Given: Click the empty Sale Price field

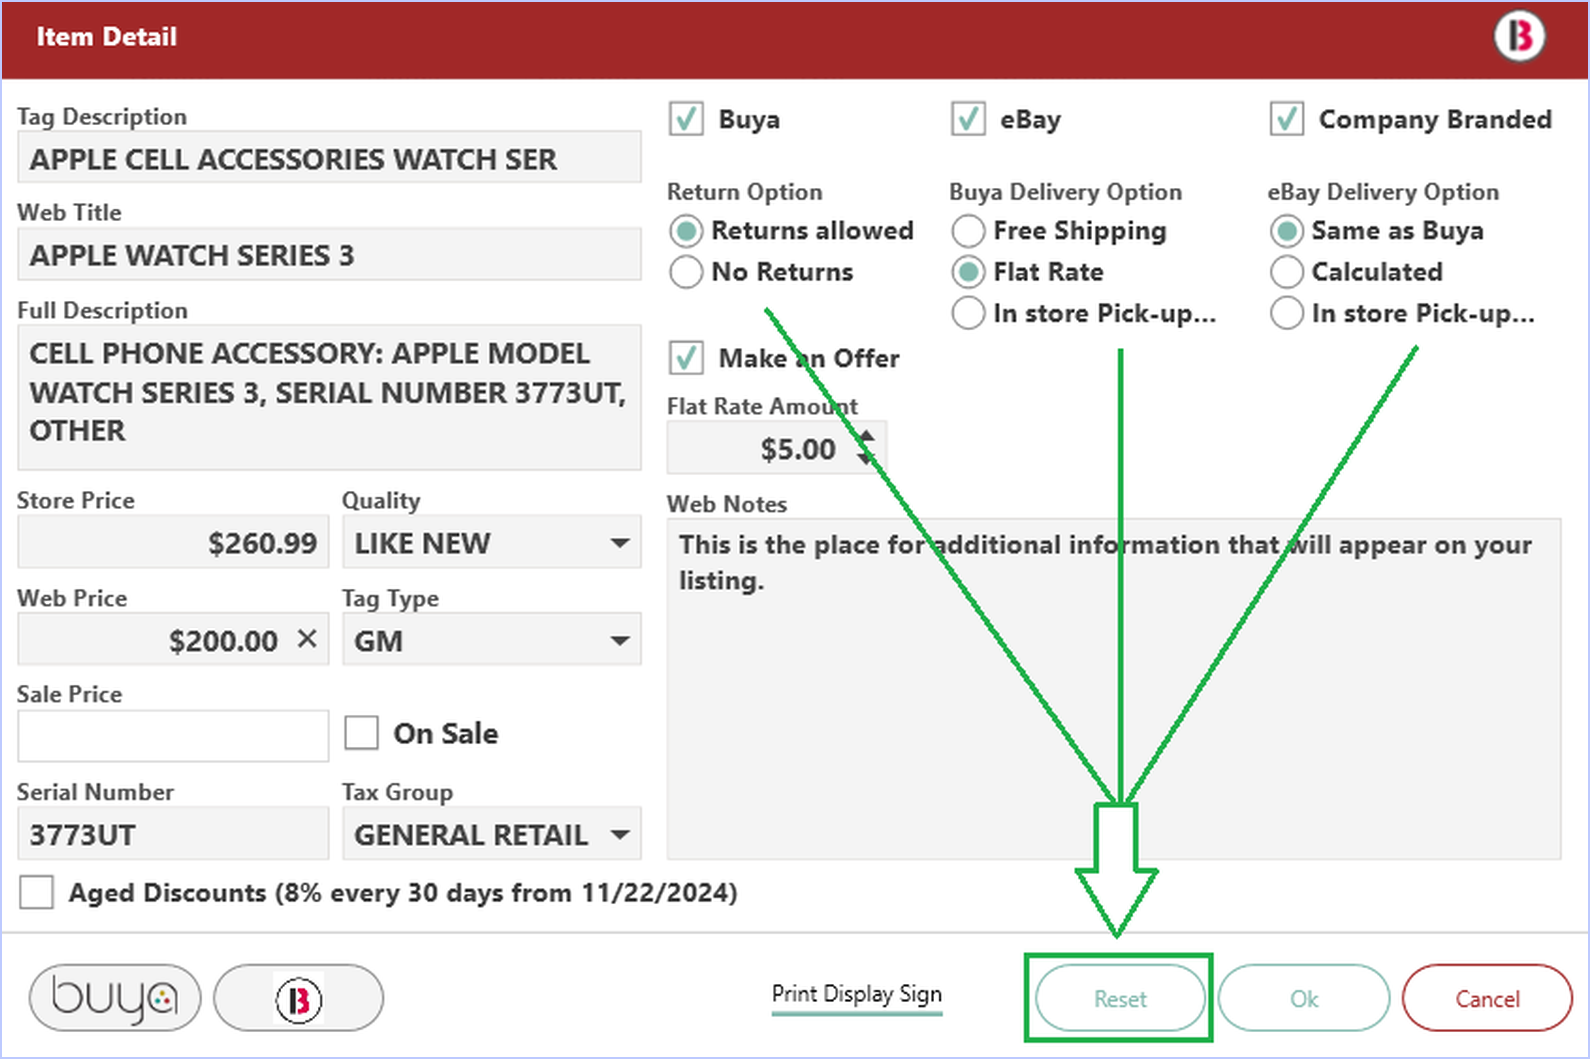Looking at the screenshot, I should [x=173, y=736].
